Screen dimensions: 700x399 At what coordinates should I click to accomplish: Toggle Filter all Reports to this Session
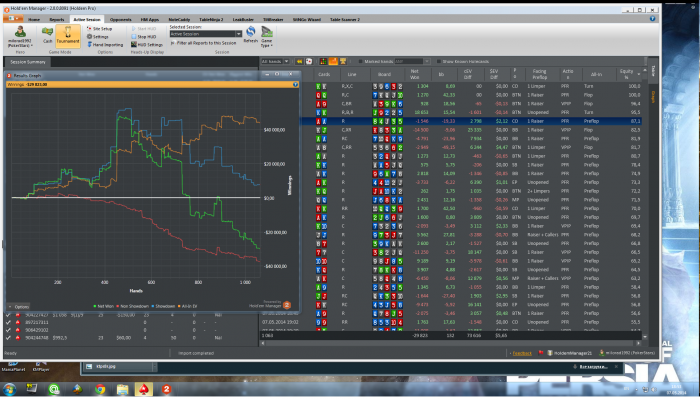point(204,43)
